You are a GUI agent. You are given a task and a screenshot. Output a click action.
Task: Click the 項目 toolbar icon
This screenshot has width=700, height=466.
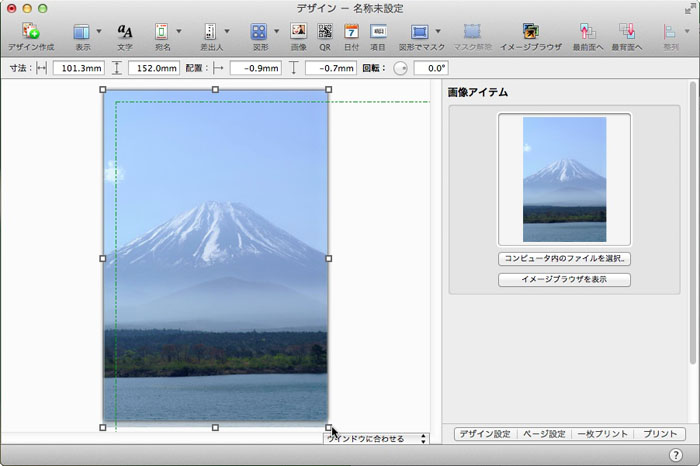378,32
